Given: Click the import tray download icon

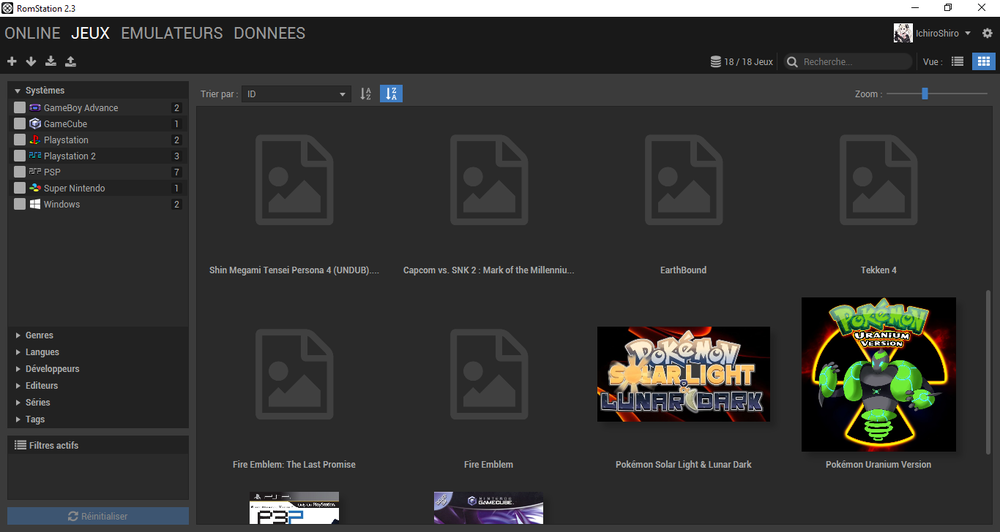Looking at the screenshot, I should point(50,61).
